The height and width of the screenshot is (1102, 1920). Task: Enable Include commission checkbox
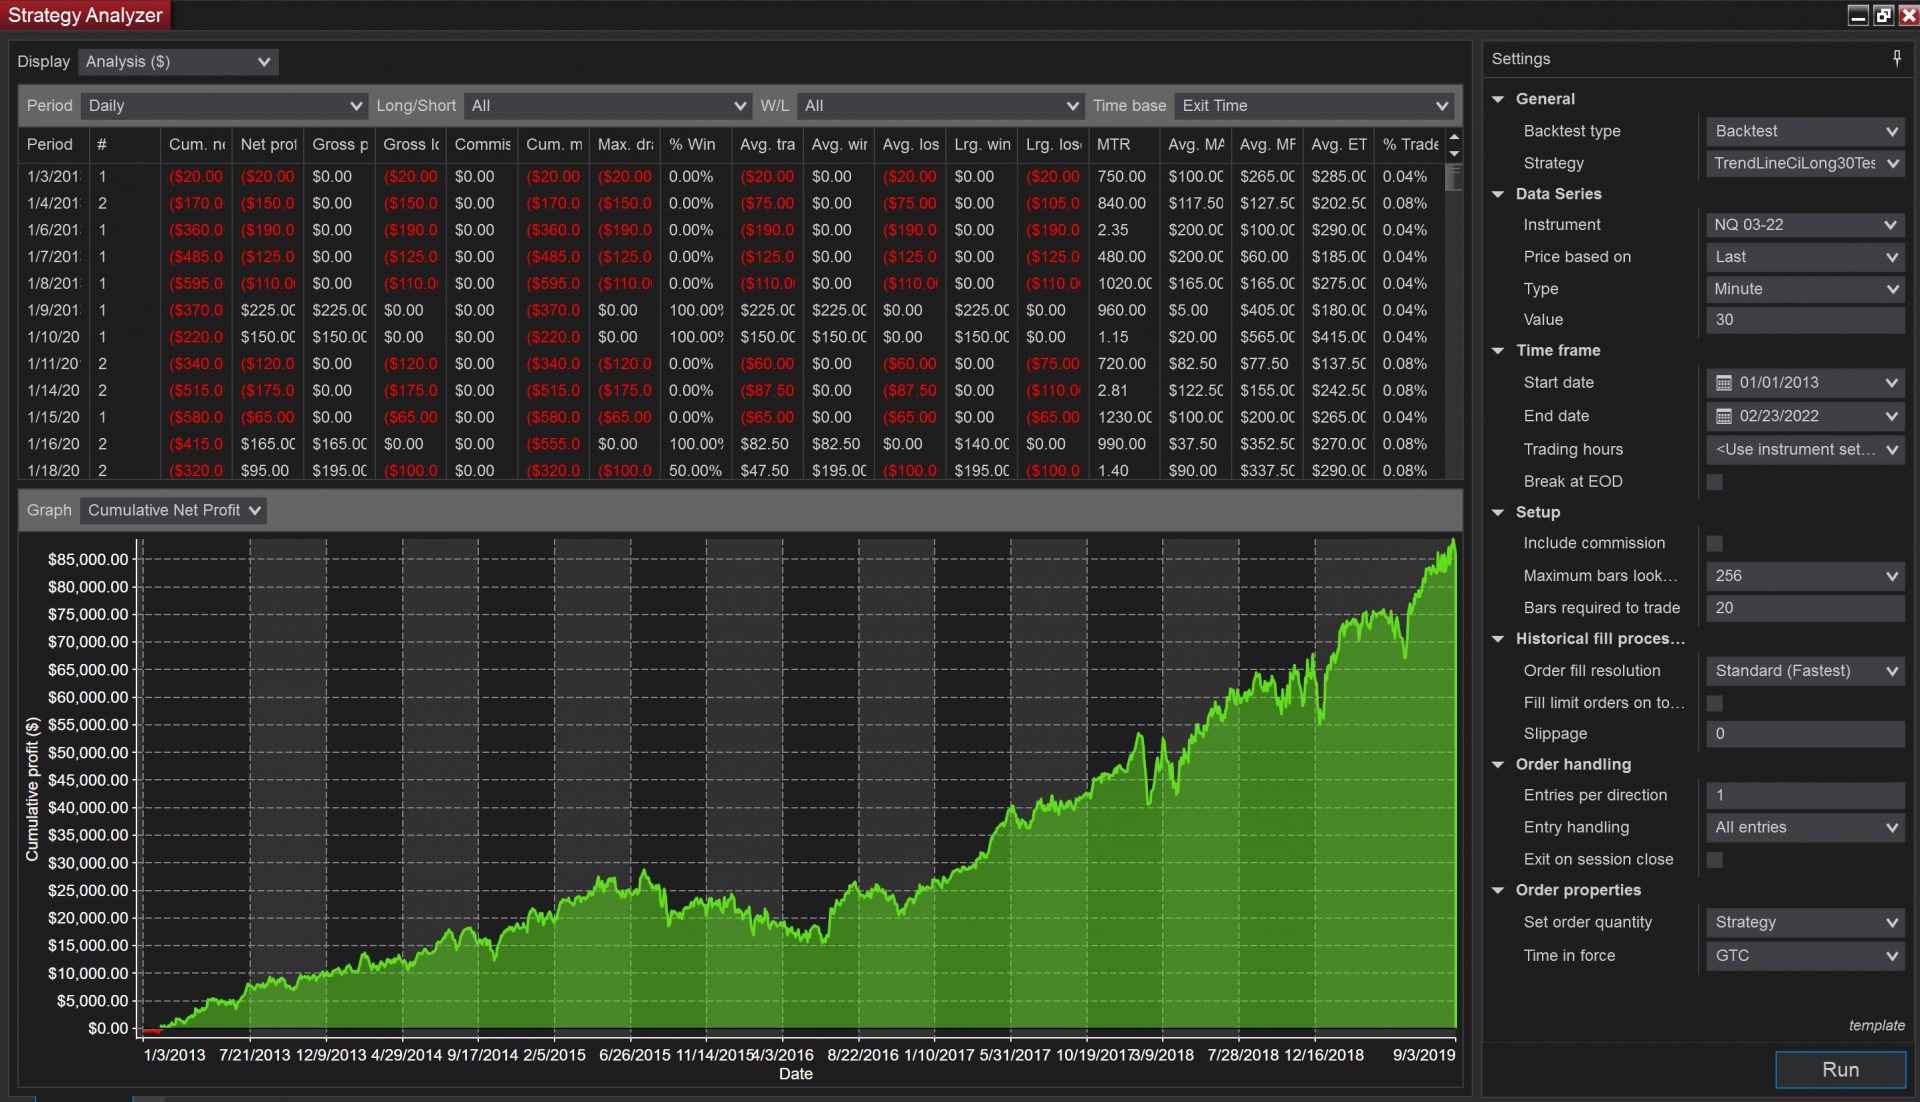(x=1715, y=544)
